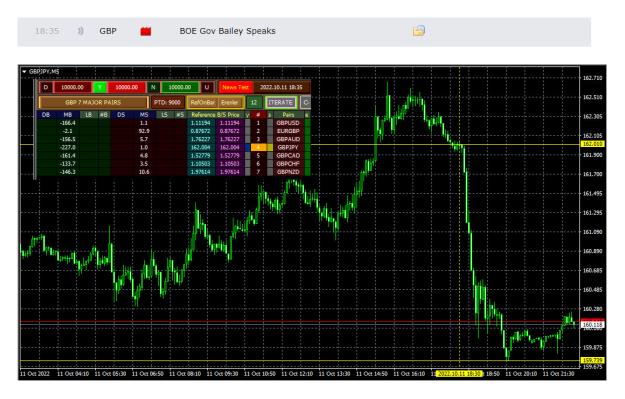Click the BOE Gov Bailey Speaks event

227,31
